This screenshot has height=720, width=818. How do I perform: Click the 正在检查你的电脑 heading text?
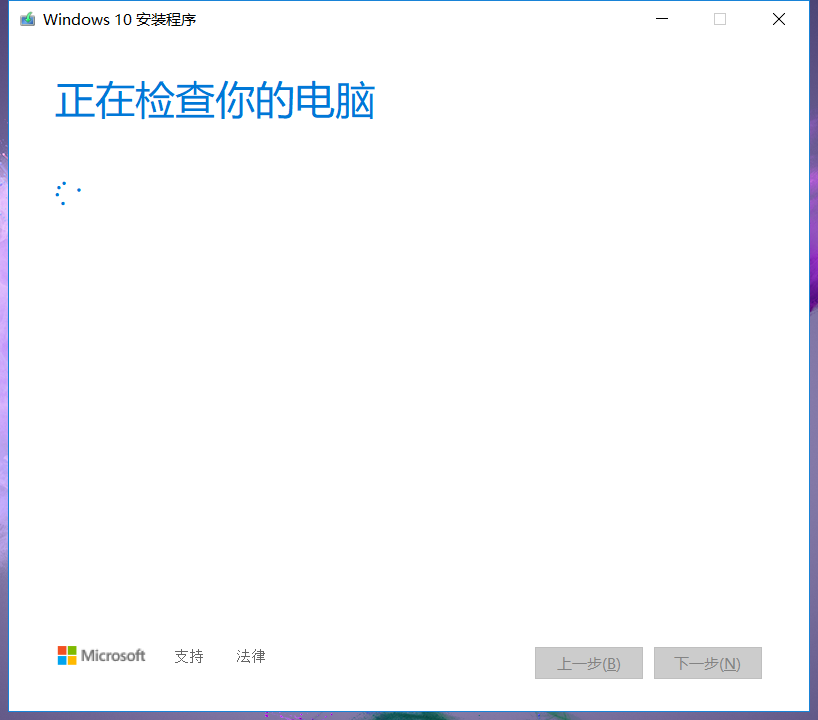pyautogui.click(x=215, y=100)
